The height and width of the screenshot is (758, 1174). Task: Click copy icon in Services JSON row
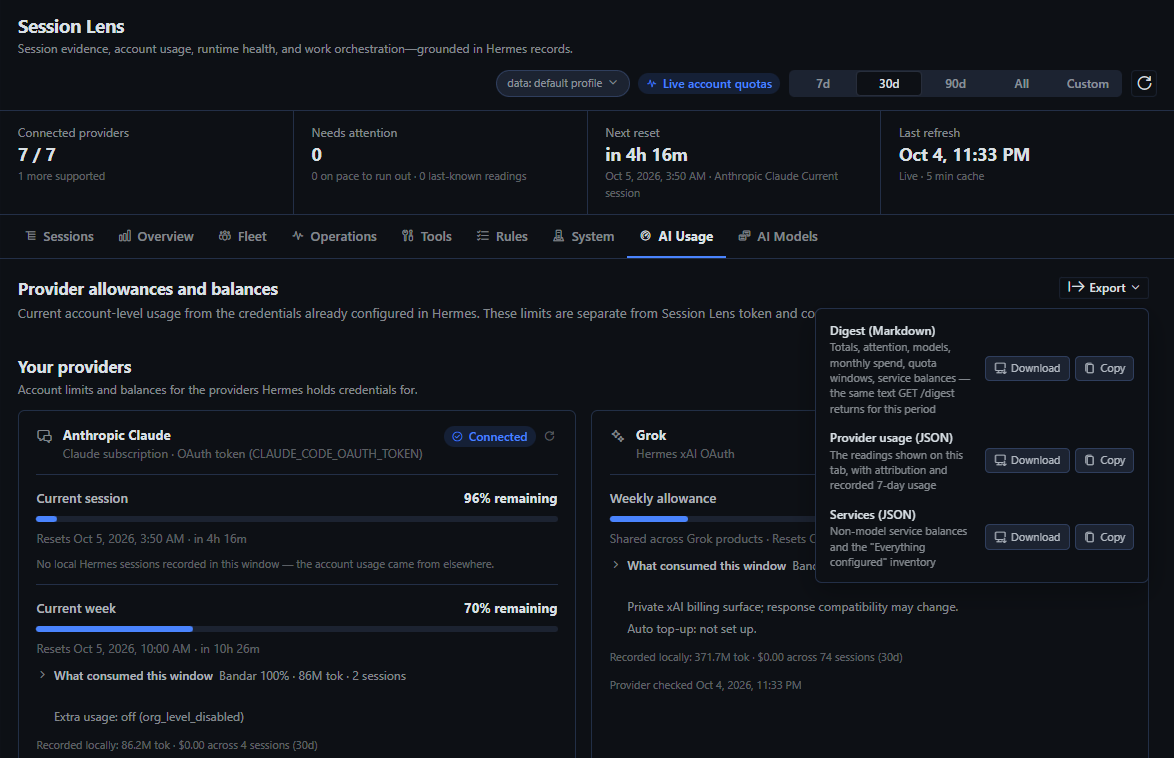point(1089,537)
